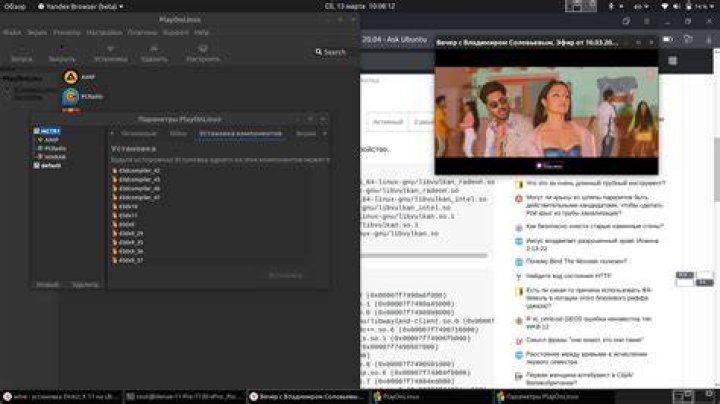Image resolution: width=720 pixels, height=404 pixels.
Task: Click the Новый button in settings window
Action: (x=48, y=285)
